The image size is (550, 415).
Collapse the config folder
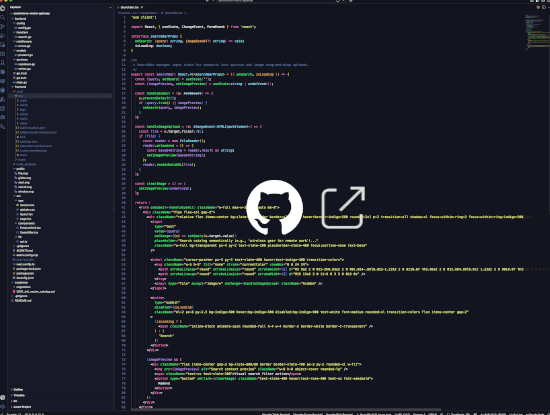(20, 23)
